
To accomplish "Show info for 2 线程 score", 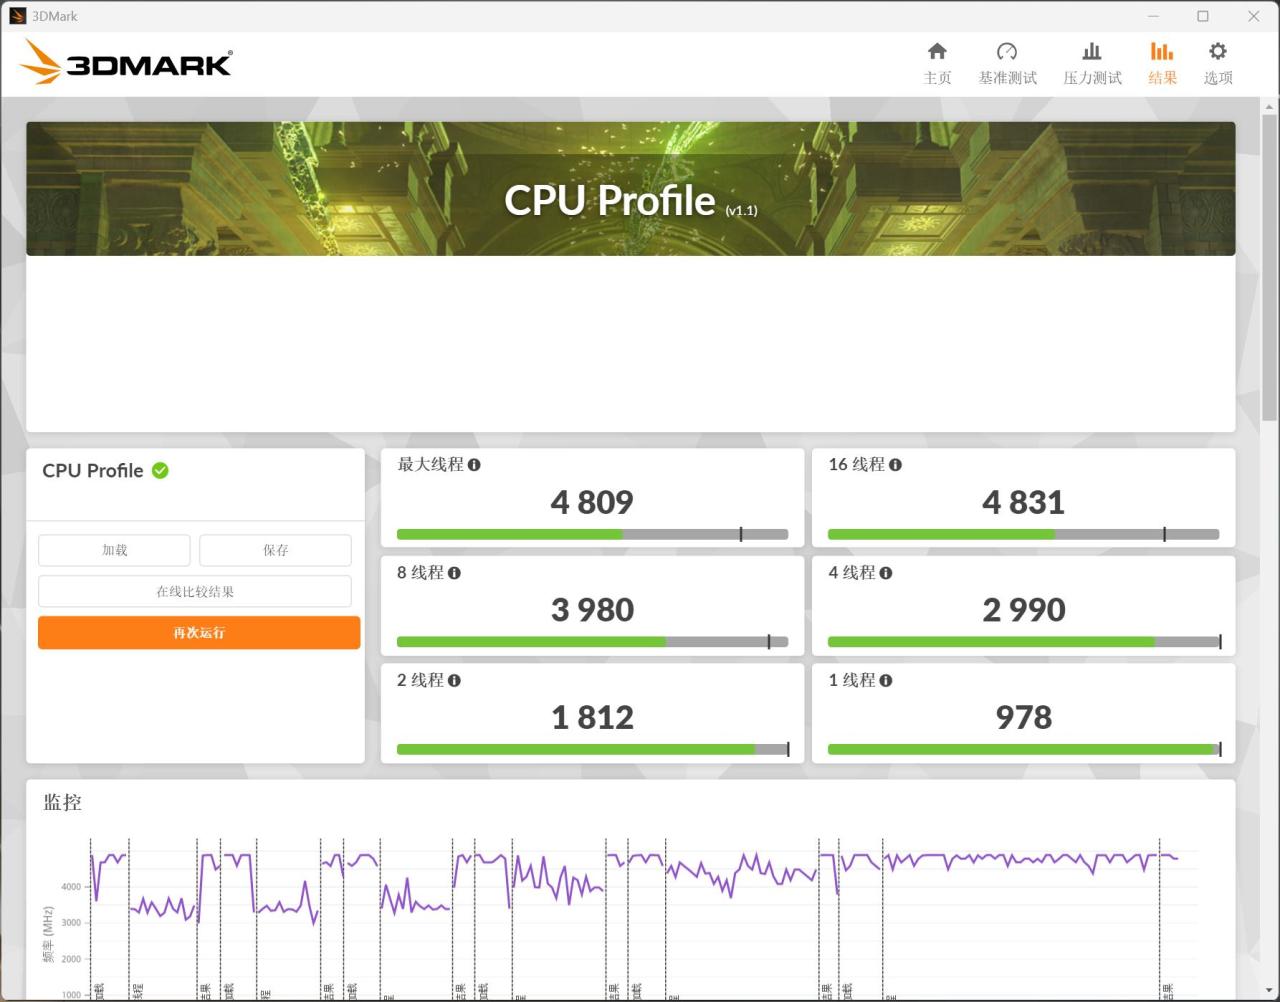I will (454, 681).
